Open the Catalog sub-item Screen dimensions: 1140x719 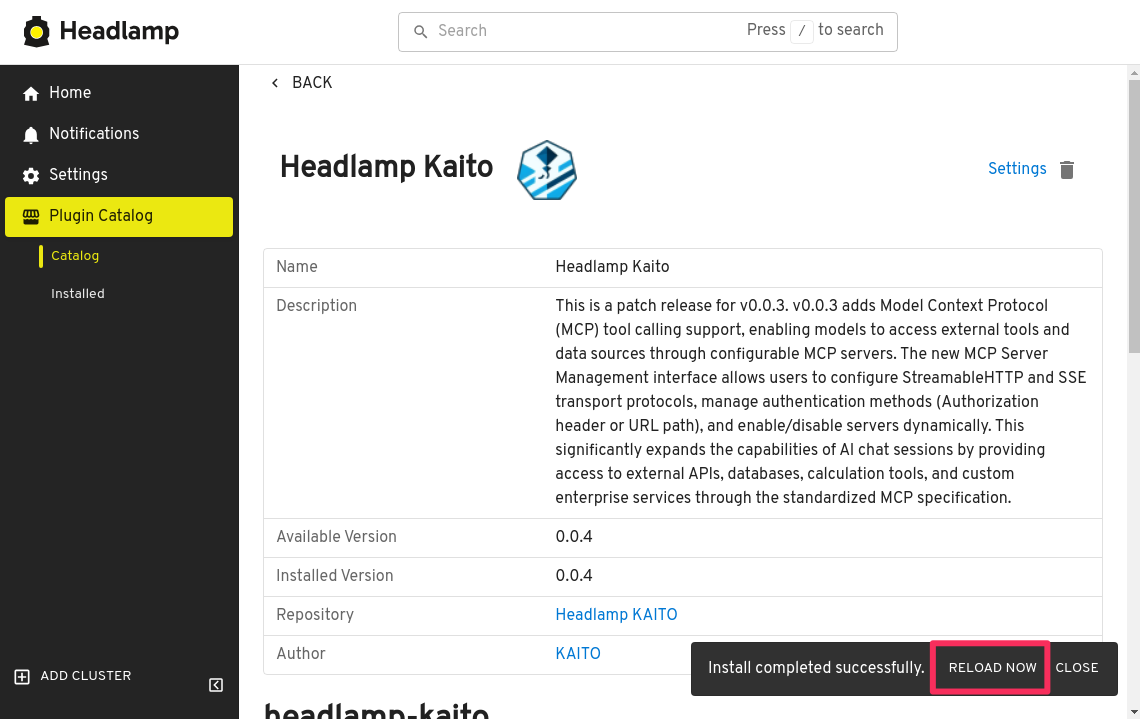click(x=75, y=256)
